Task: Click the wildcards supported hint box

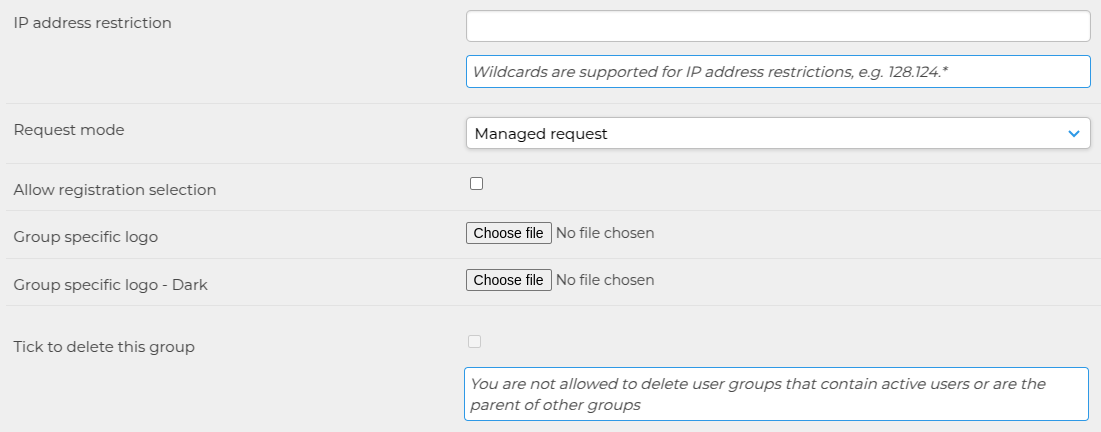Action: [x=778, y=72]
